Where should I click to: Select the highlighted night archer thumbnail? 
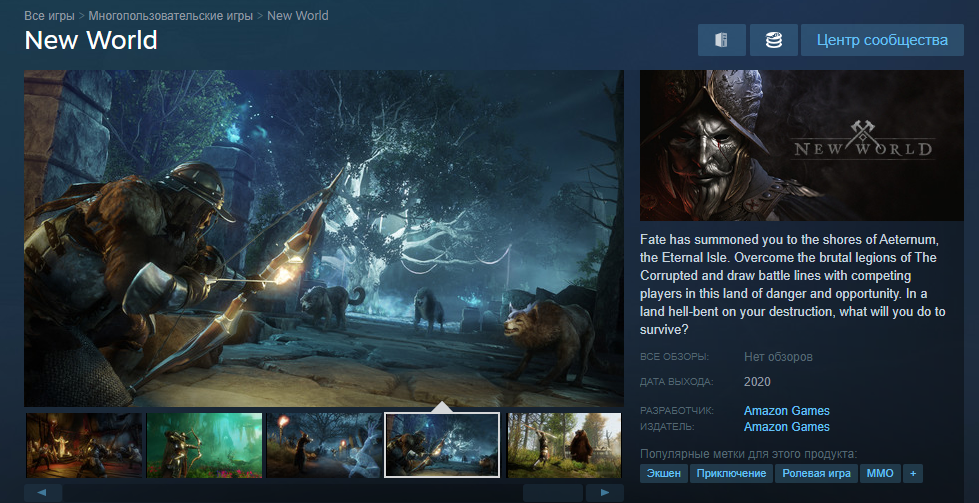(442, 445)
